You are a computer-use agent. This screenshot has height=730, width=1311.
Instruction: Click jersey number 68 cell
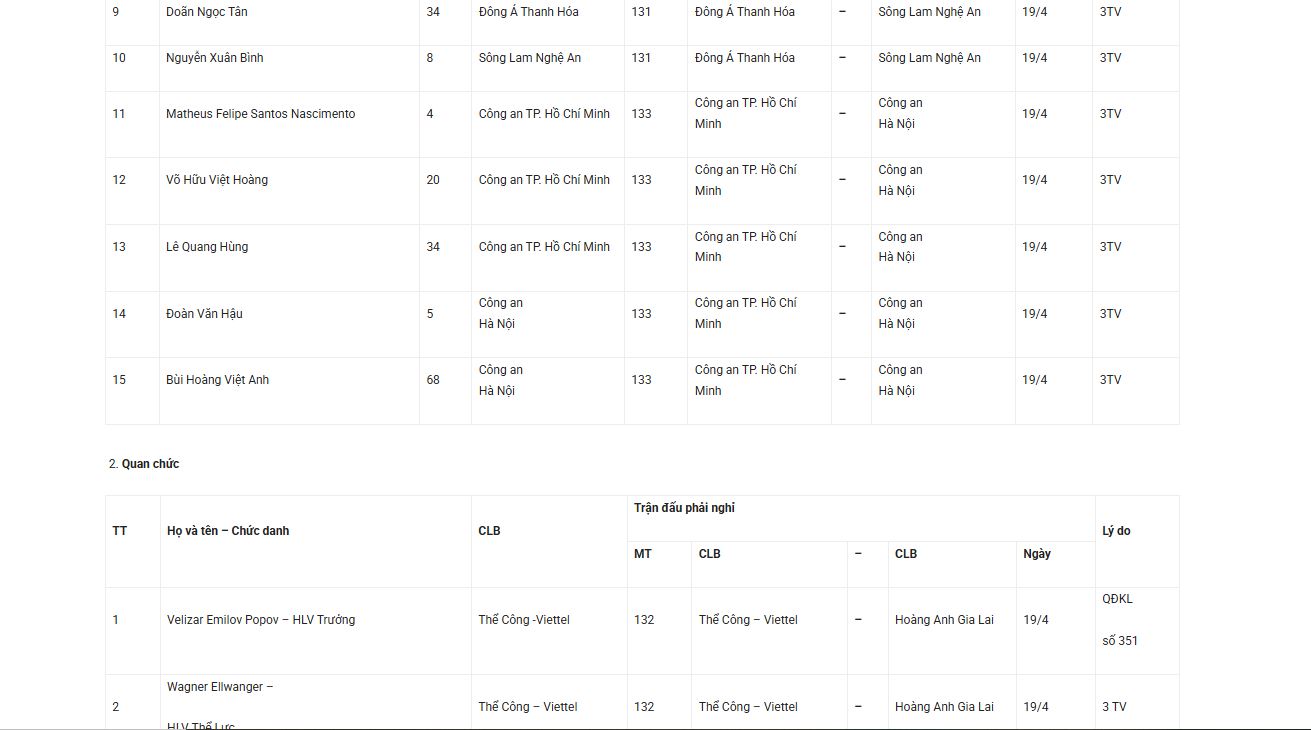pos(433,380)
